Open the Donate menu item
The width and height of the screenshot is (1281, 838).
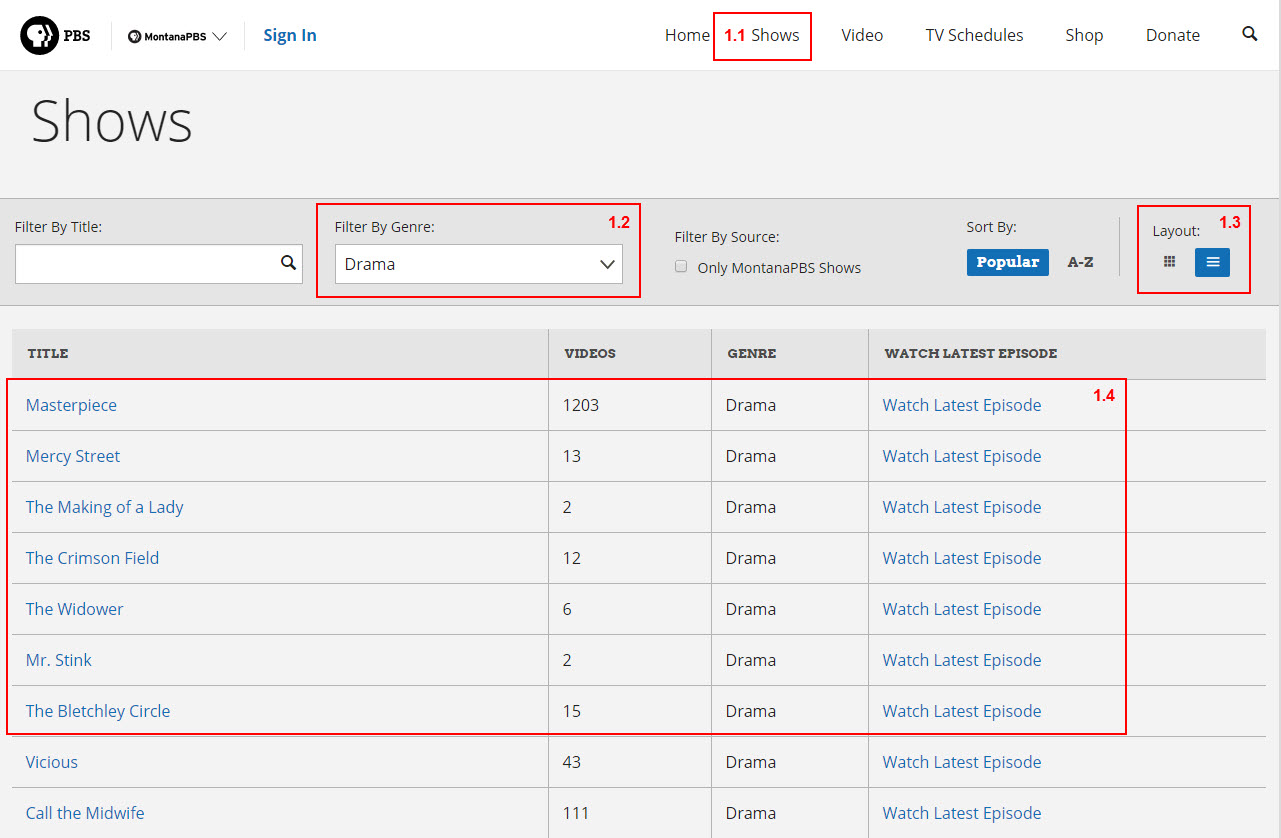tap(1173, 35)
